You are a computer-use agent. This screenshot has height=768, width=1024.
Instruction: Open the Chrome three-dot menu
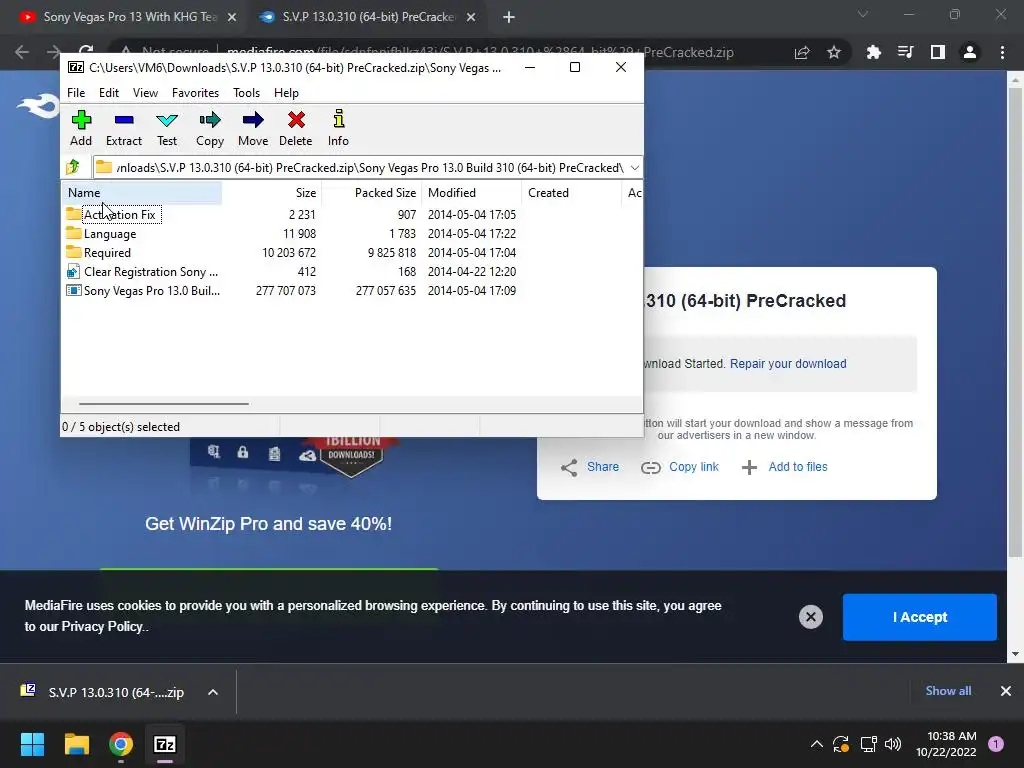point(1002,52)
